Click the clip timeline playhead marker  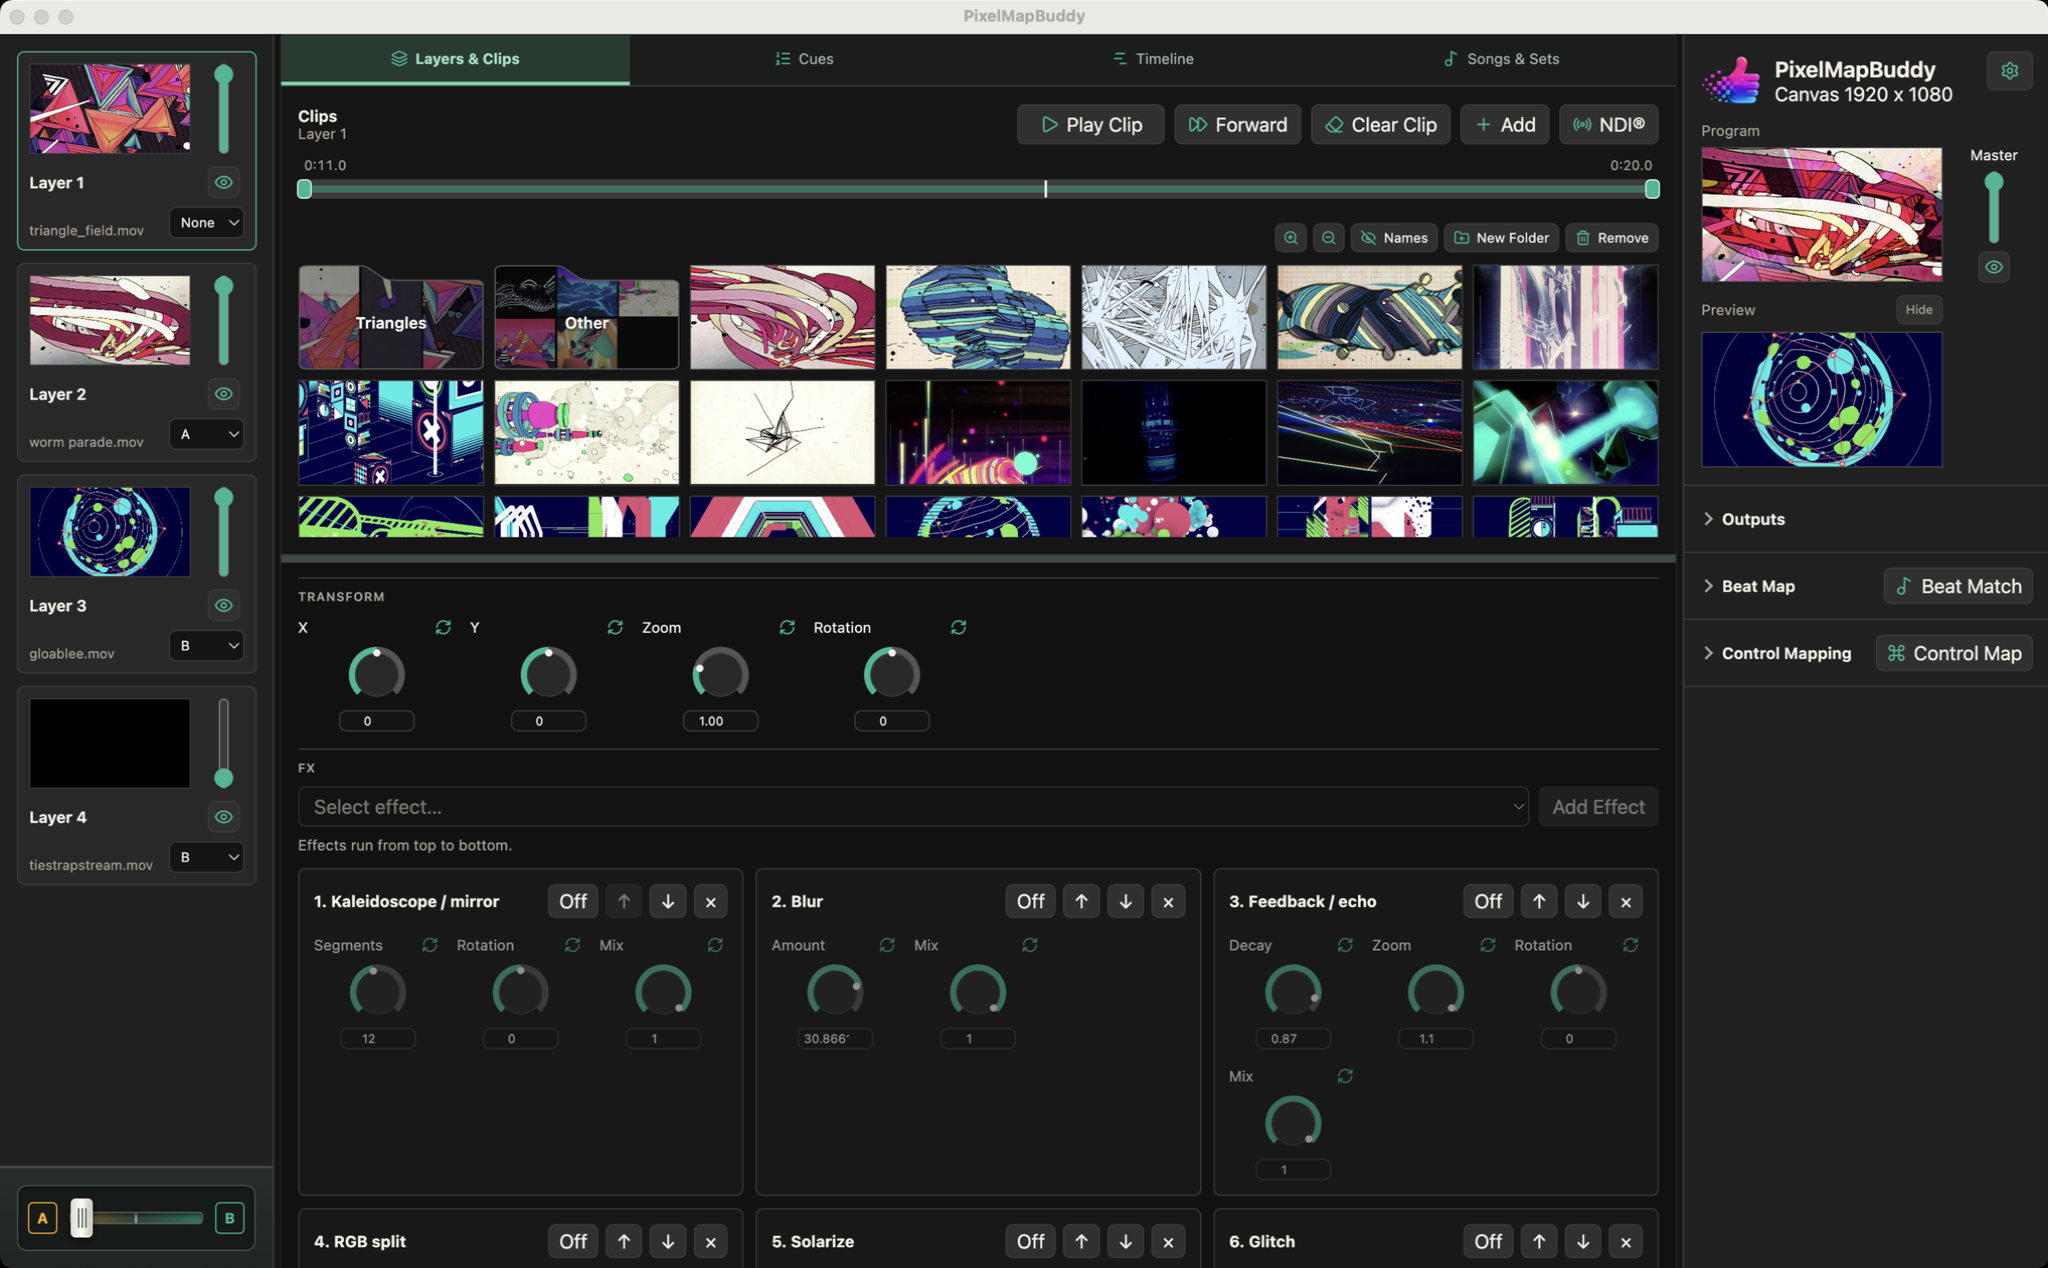click(1045, 188)
